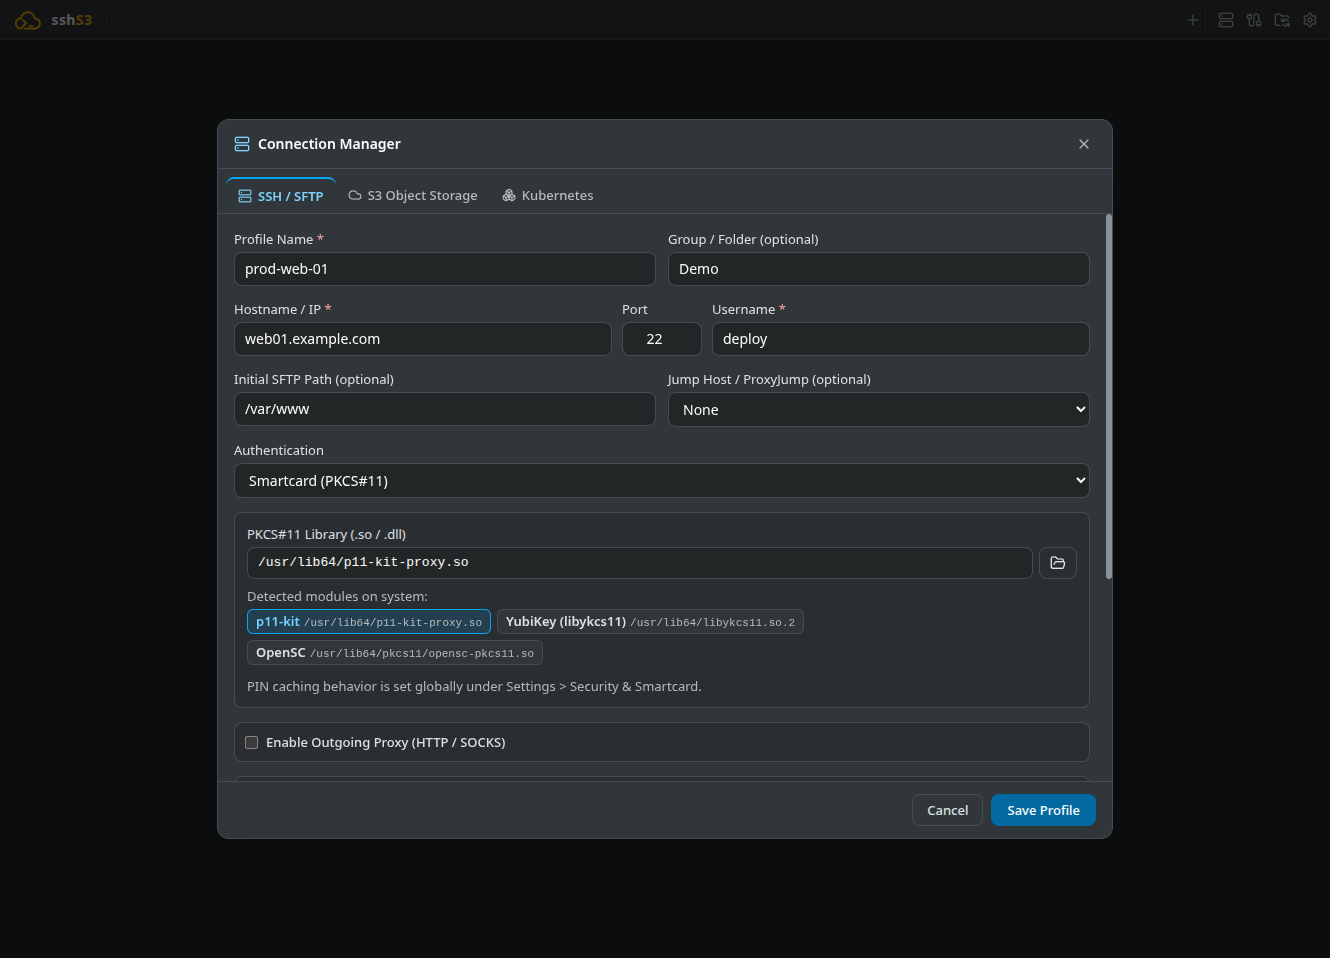Screen dimensions: 1330x958
Task: Click the Group / Folder field Demo
Action: pos(879,269)
